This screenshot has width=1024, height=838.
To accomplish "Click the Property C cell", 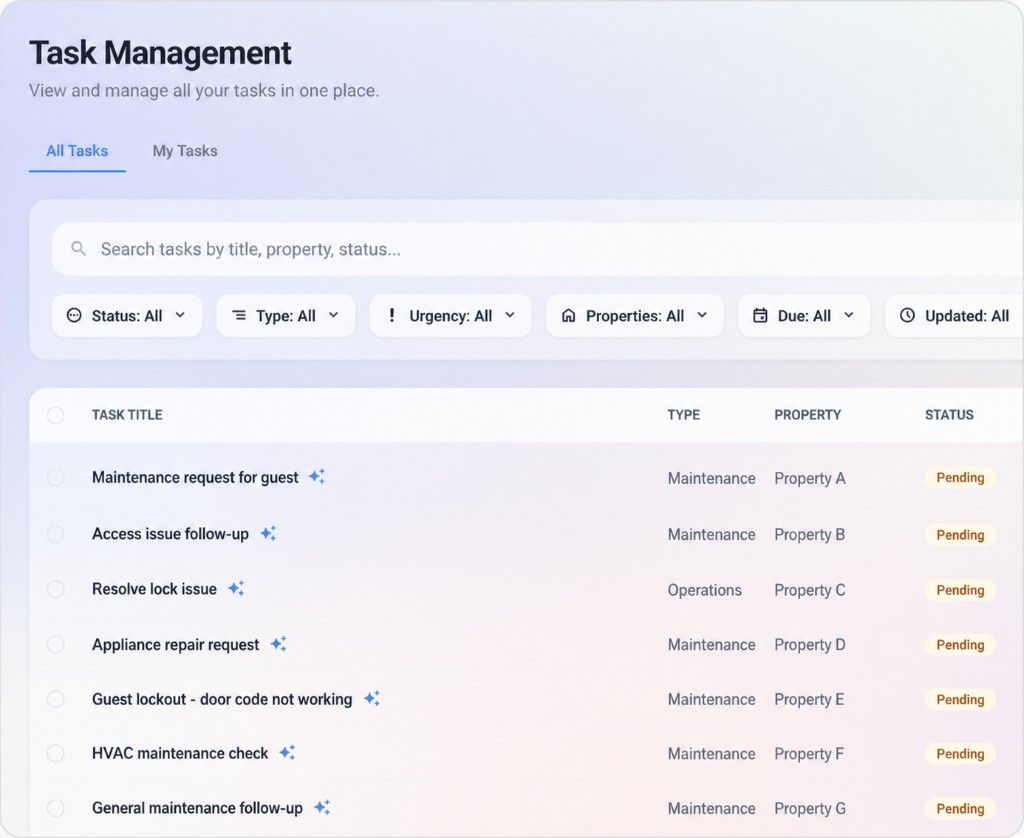I will pos(810,590).
